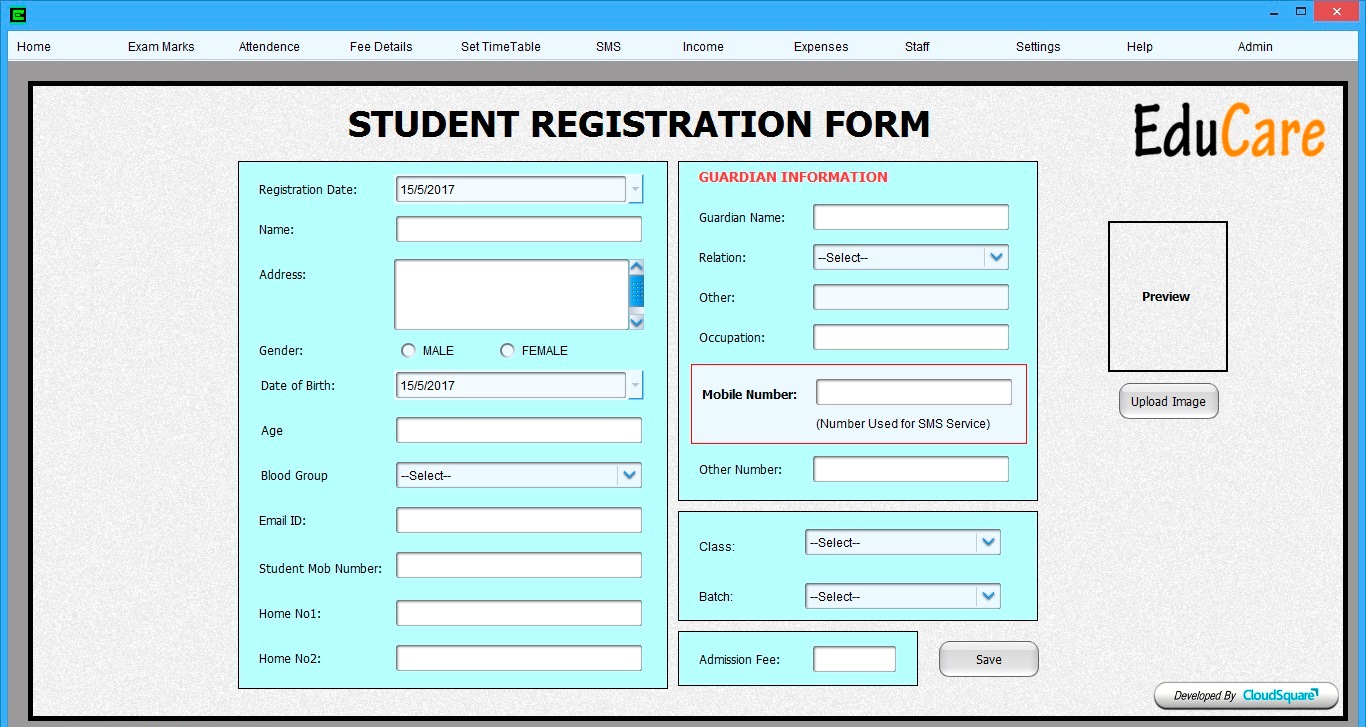Select the FEMALE gender option
The image size is (1366, 727).
tap(508, 351)
